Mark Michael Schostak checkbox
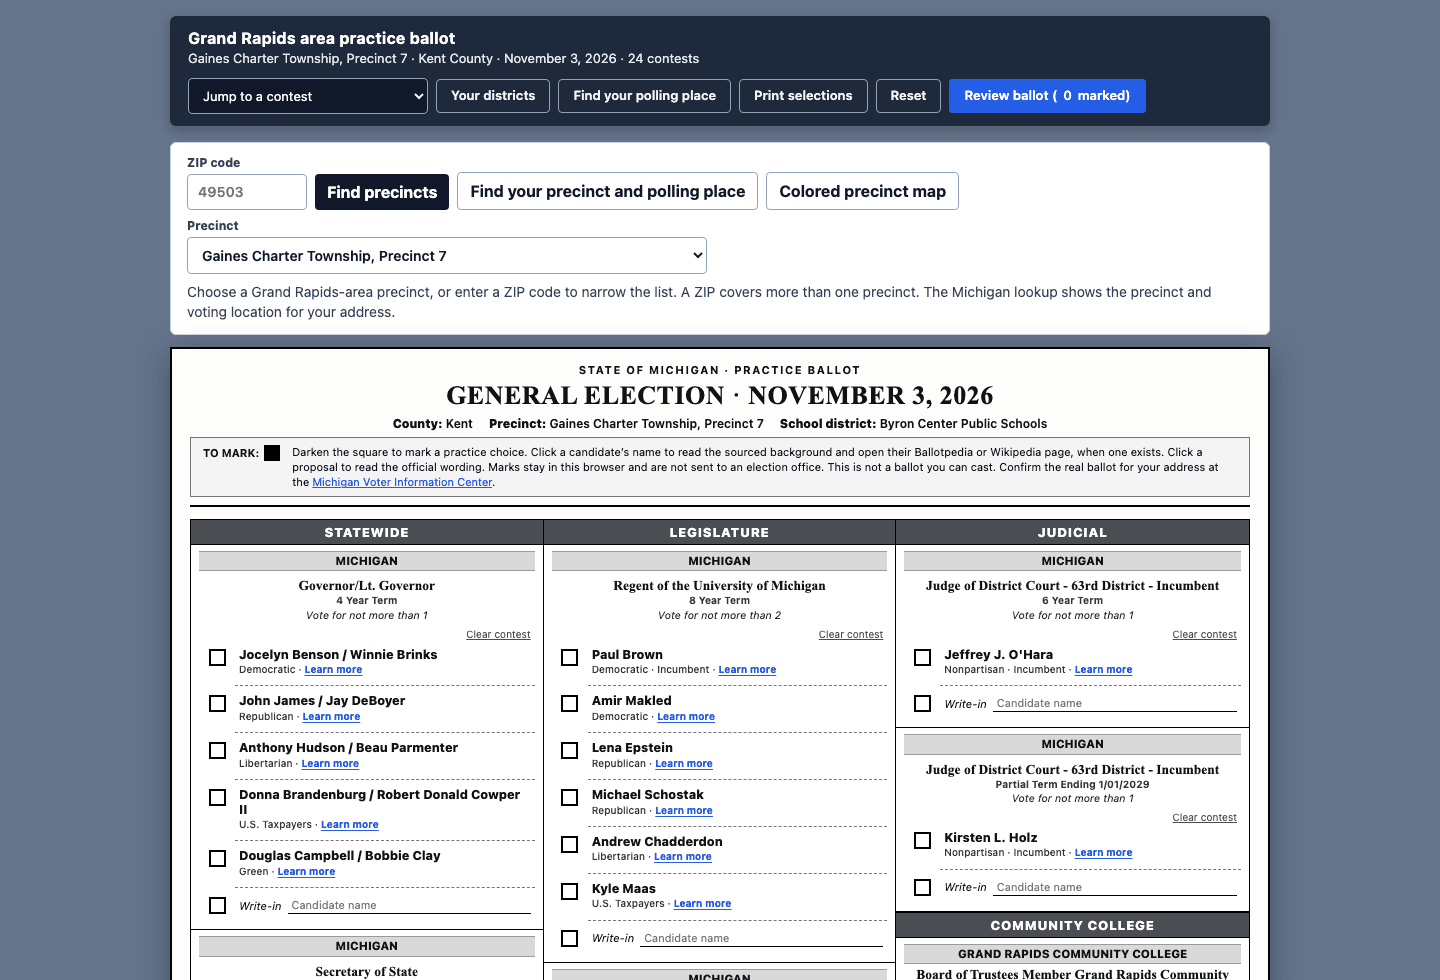The height and width of the screenshot is (980, 1440). point(570,798)
